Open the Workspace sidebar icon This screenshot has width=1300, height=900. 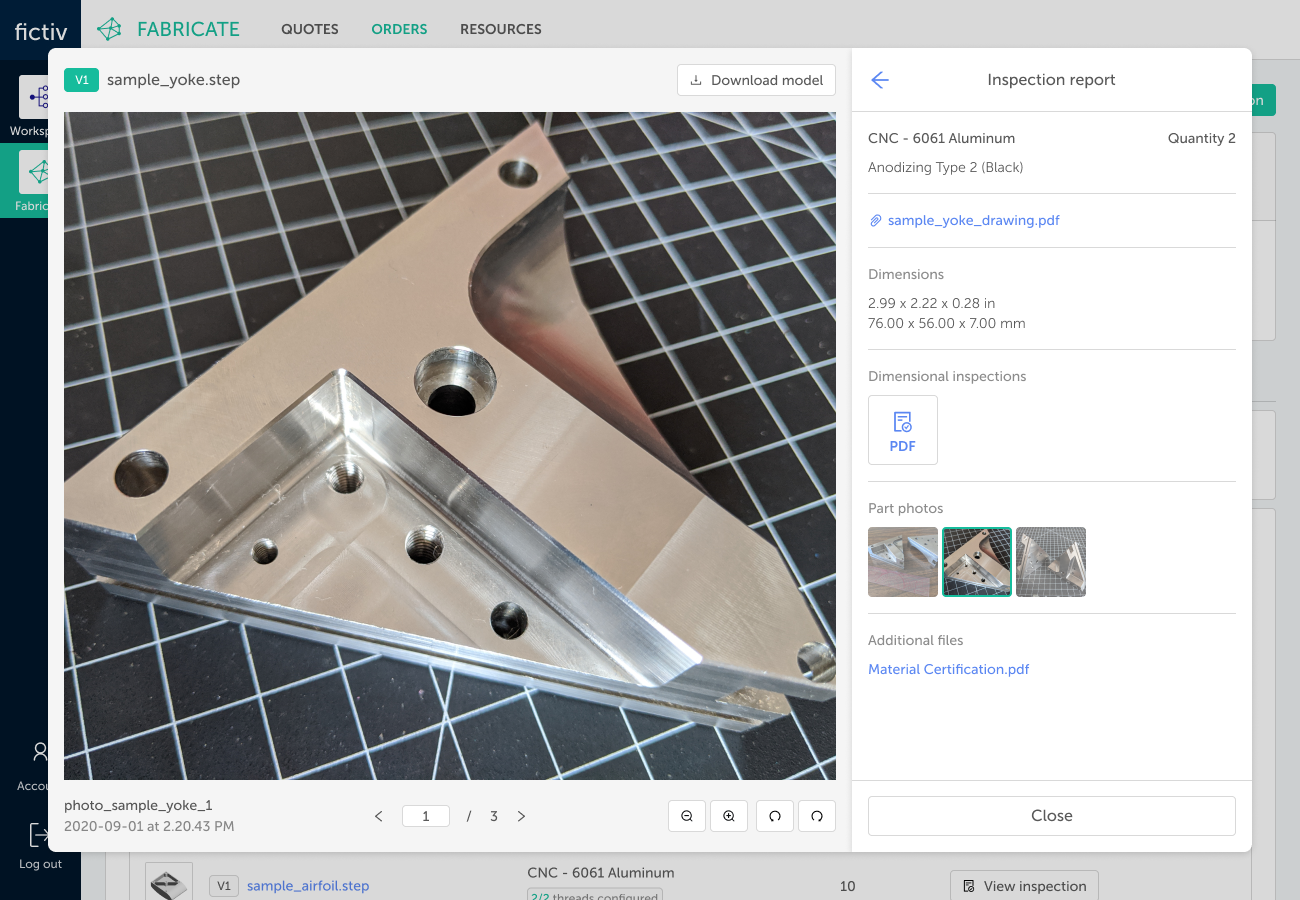click(38, 98)
